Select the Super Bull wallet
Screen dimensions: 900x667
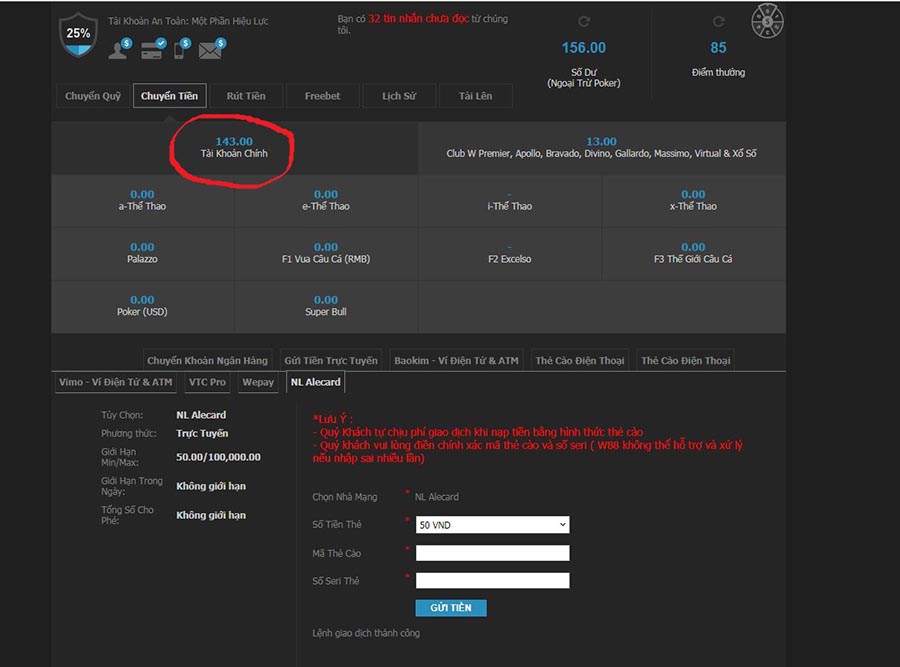[x=326, y=306]
